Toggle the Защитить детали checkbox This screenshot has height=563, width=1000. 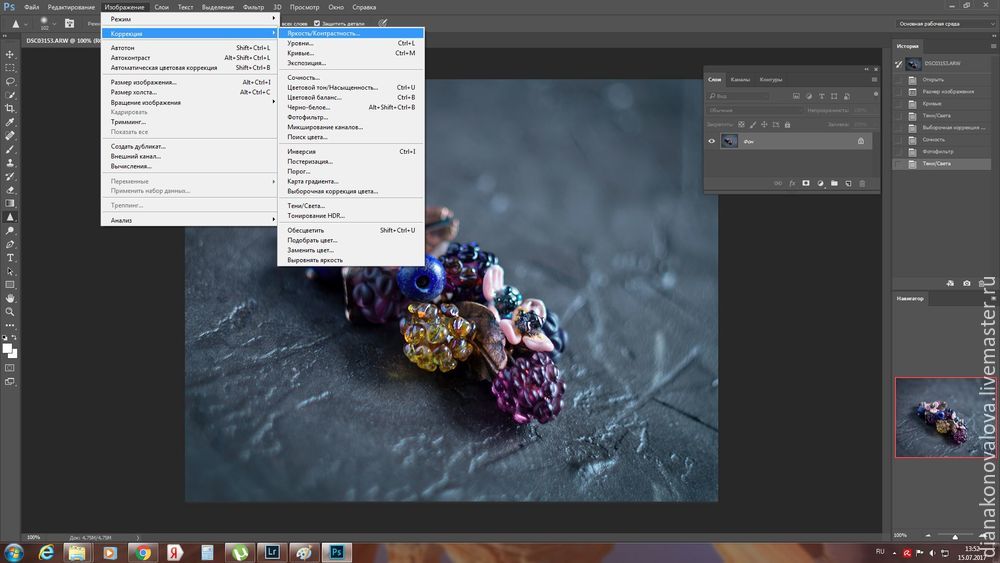[317, 22]
